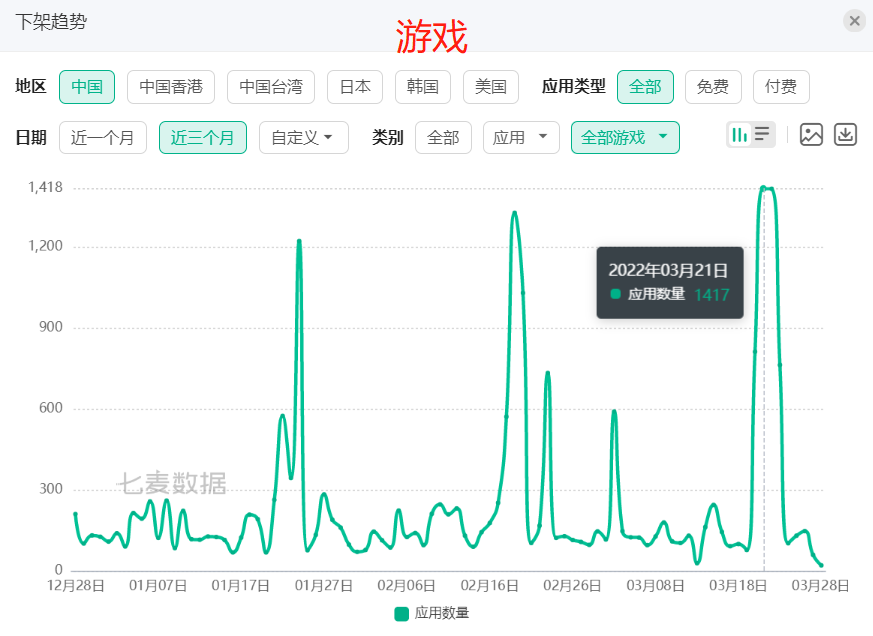Select 近三个月 date range

click(x=203, y=138)
